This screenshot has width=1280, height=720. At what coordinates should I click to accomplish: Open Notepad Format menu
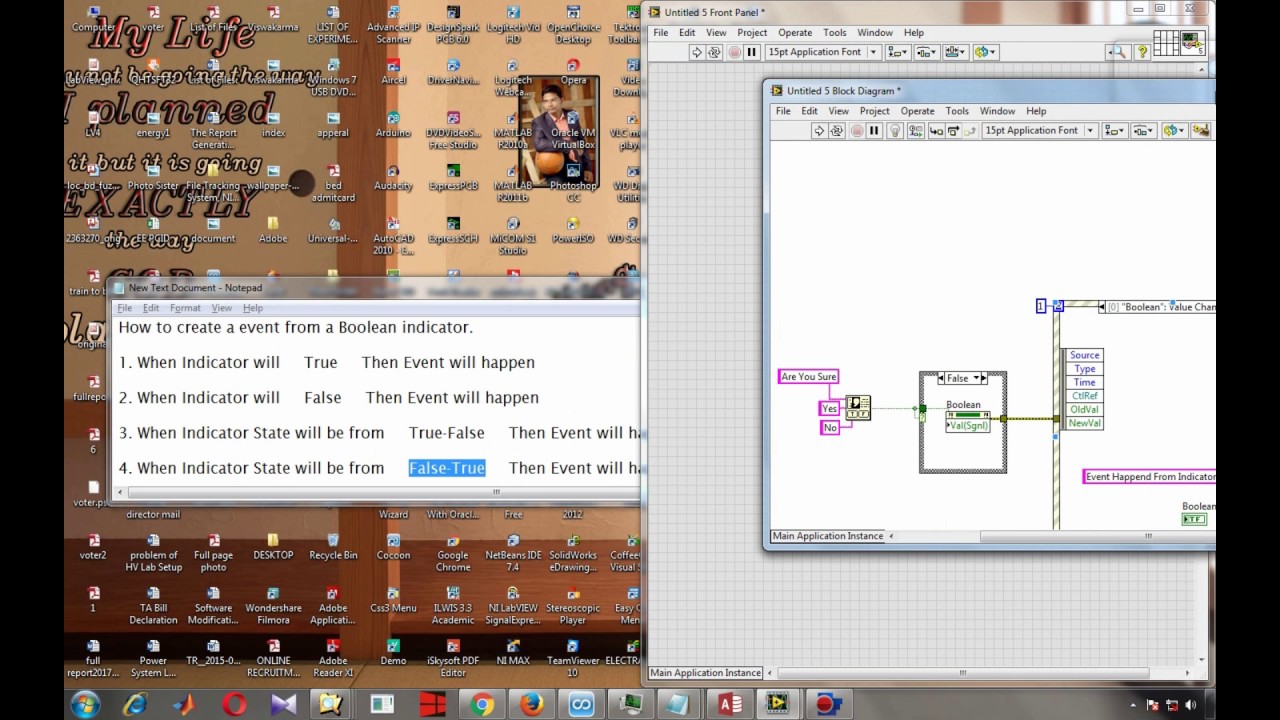click(x=185, y=308)
